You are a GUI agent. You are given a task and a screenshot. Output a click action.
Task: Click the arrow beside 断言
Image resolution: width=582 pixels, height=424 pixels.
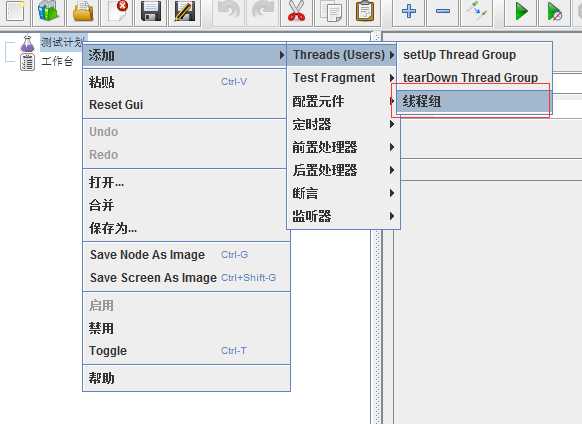[392, 193]
